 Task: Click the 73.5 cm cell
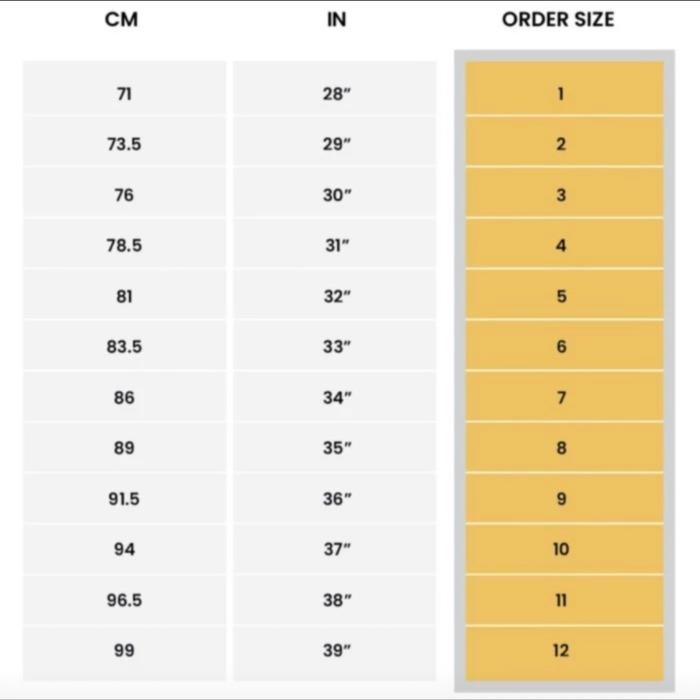124,144
